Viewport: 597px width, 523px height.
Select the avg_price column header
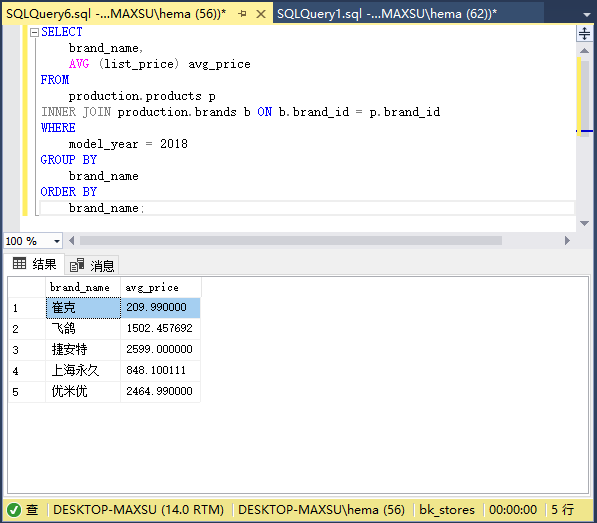[x=160, y=288]
